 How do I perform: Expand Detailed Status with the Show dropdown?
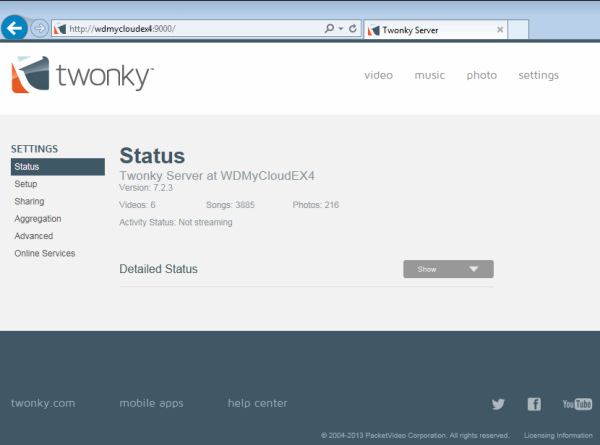(448, 269)
